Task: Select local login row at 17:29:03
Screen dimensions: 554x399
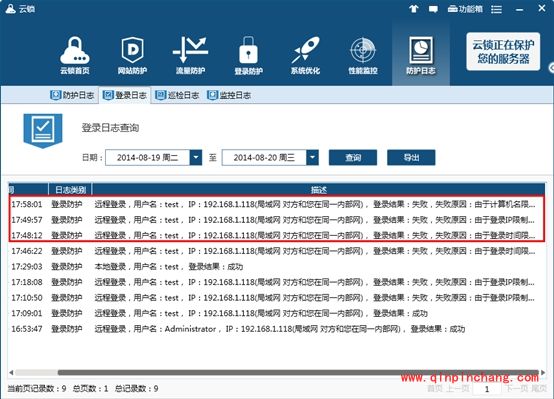Action: (x=276, y=266)
